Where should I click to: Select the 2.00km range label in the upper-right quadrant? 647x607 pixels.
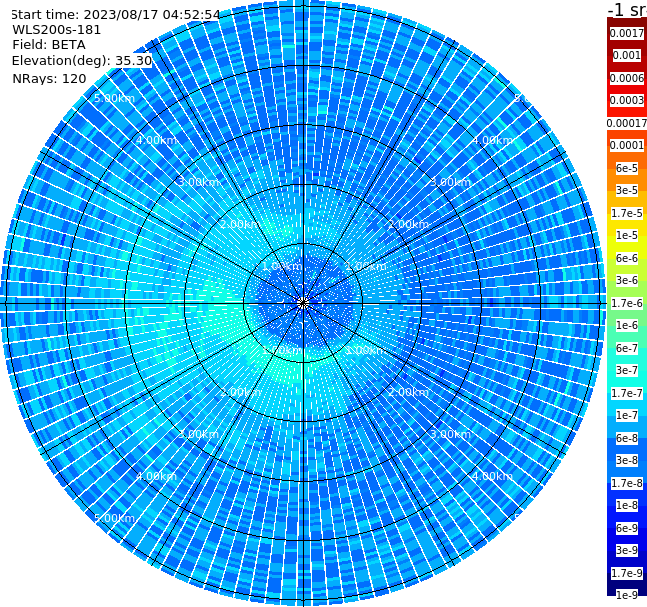(408, 224)
